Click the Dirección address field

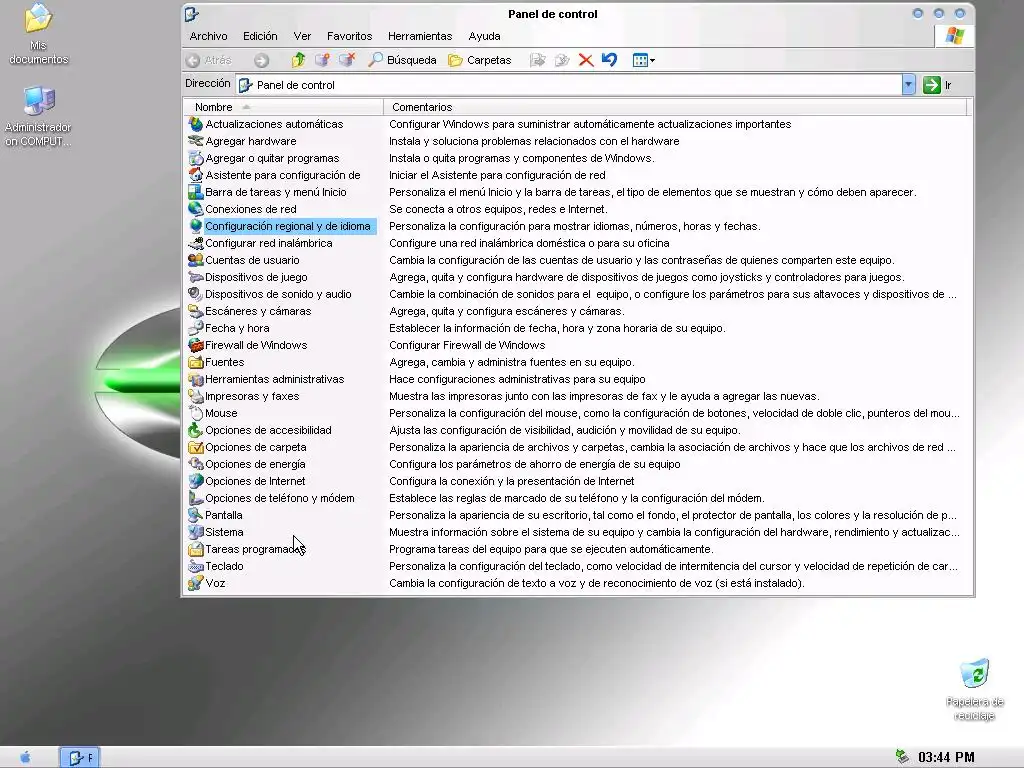(568, 84)
